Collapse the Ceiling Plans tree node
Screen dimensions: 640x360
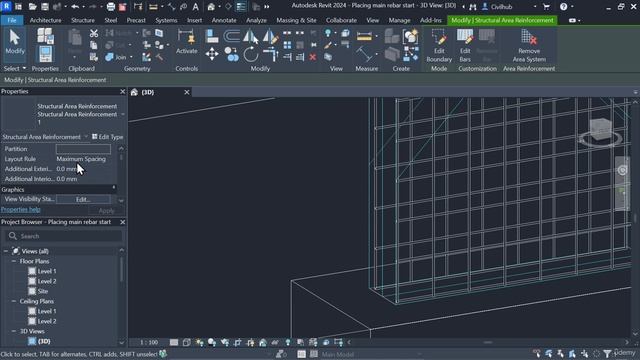pos(14,301)
